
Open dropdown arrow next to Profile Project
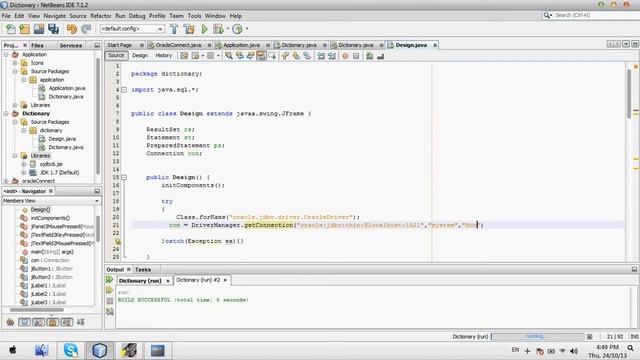click(x=247, y=29)
